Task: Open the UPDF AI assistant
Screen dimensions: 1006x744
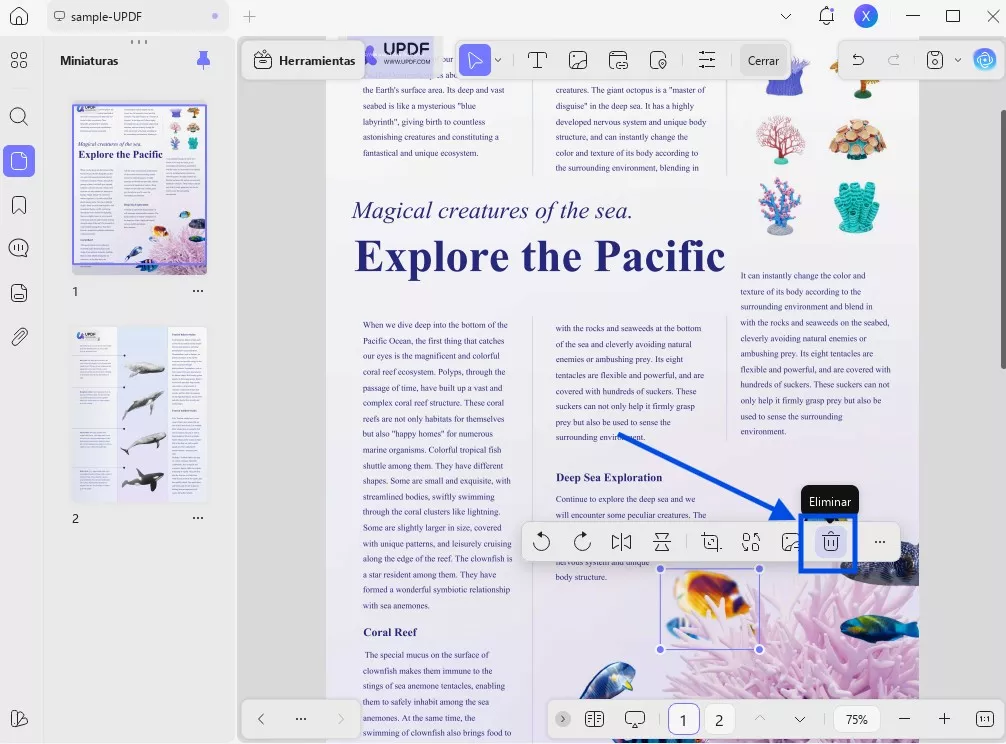Action: point(985,60)
